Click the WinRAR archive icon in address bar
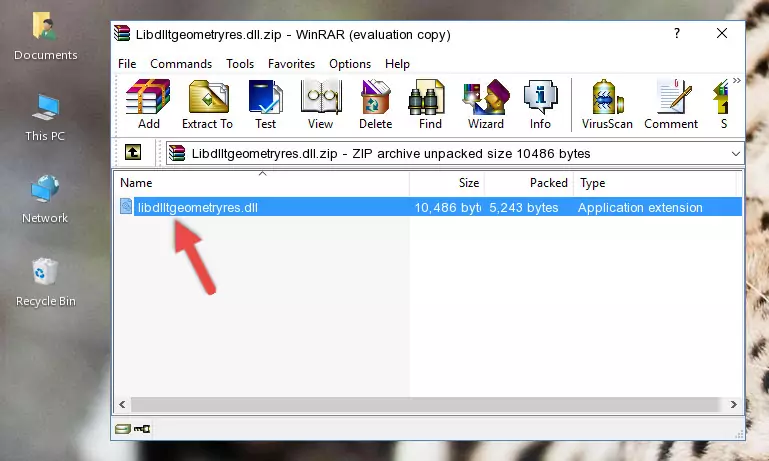 click(x=177, y=154)
